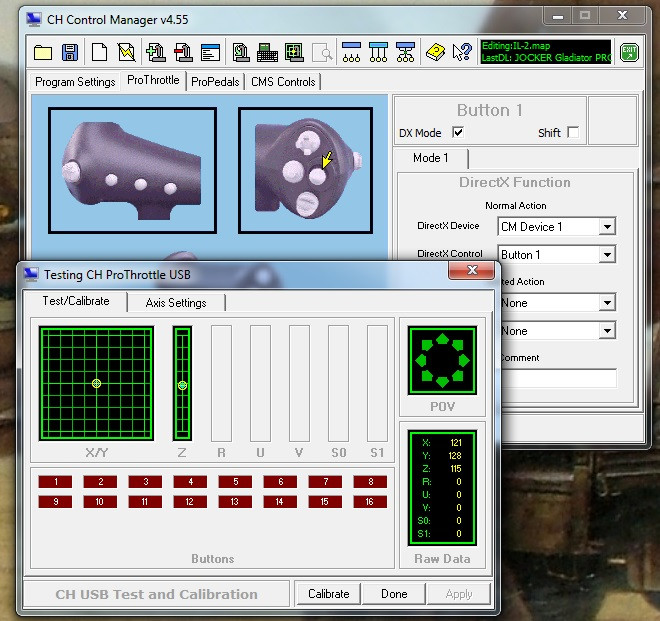Open the Axis Settings tab
660x621 pixels.
(x=175, y=303)
